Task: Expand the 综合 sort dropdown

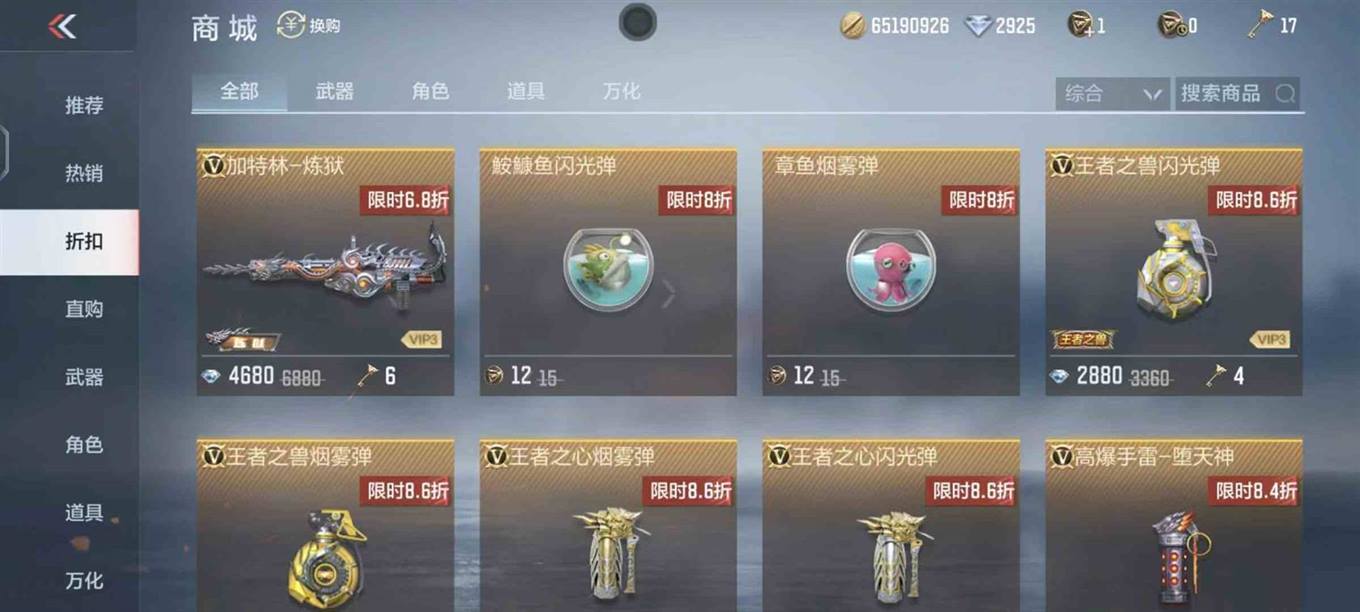Action: pyautogui.click(x=1113, y=94)
